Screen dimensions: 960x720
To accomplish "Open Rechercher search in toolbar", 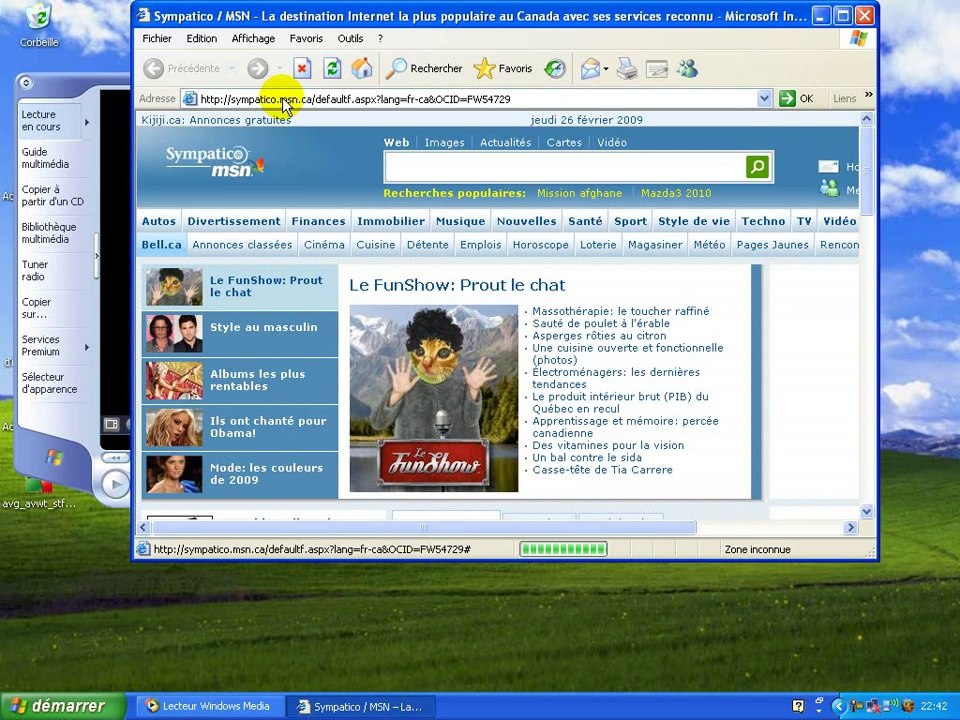I will [424, 69].
